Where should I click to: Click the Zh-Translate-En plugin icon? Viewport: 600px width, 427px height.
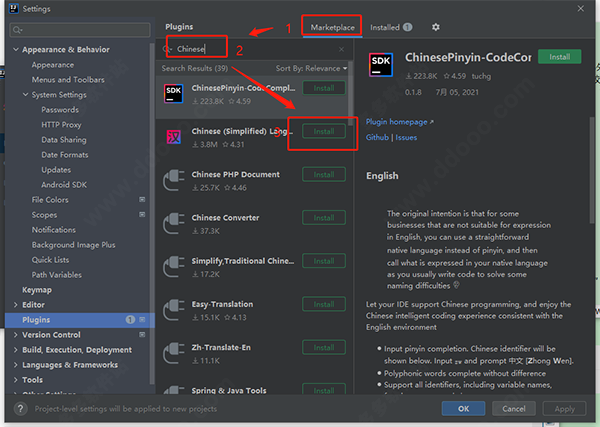click(174, 353)
